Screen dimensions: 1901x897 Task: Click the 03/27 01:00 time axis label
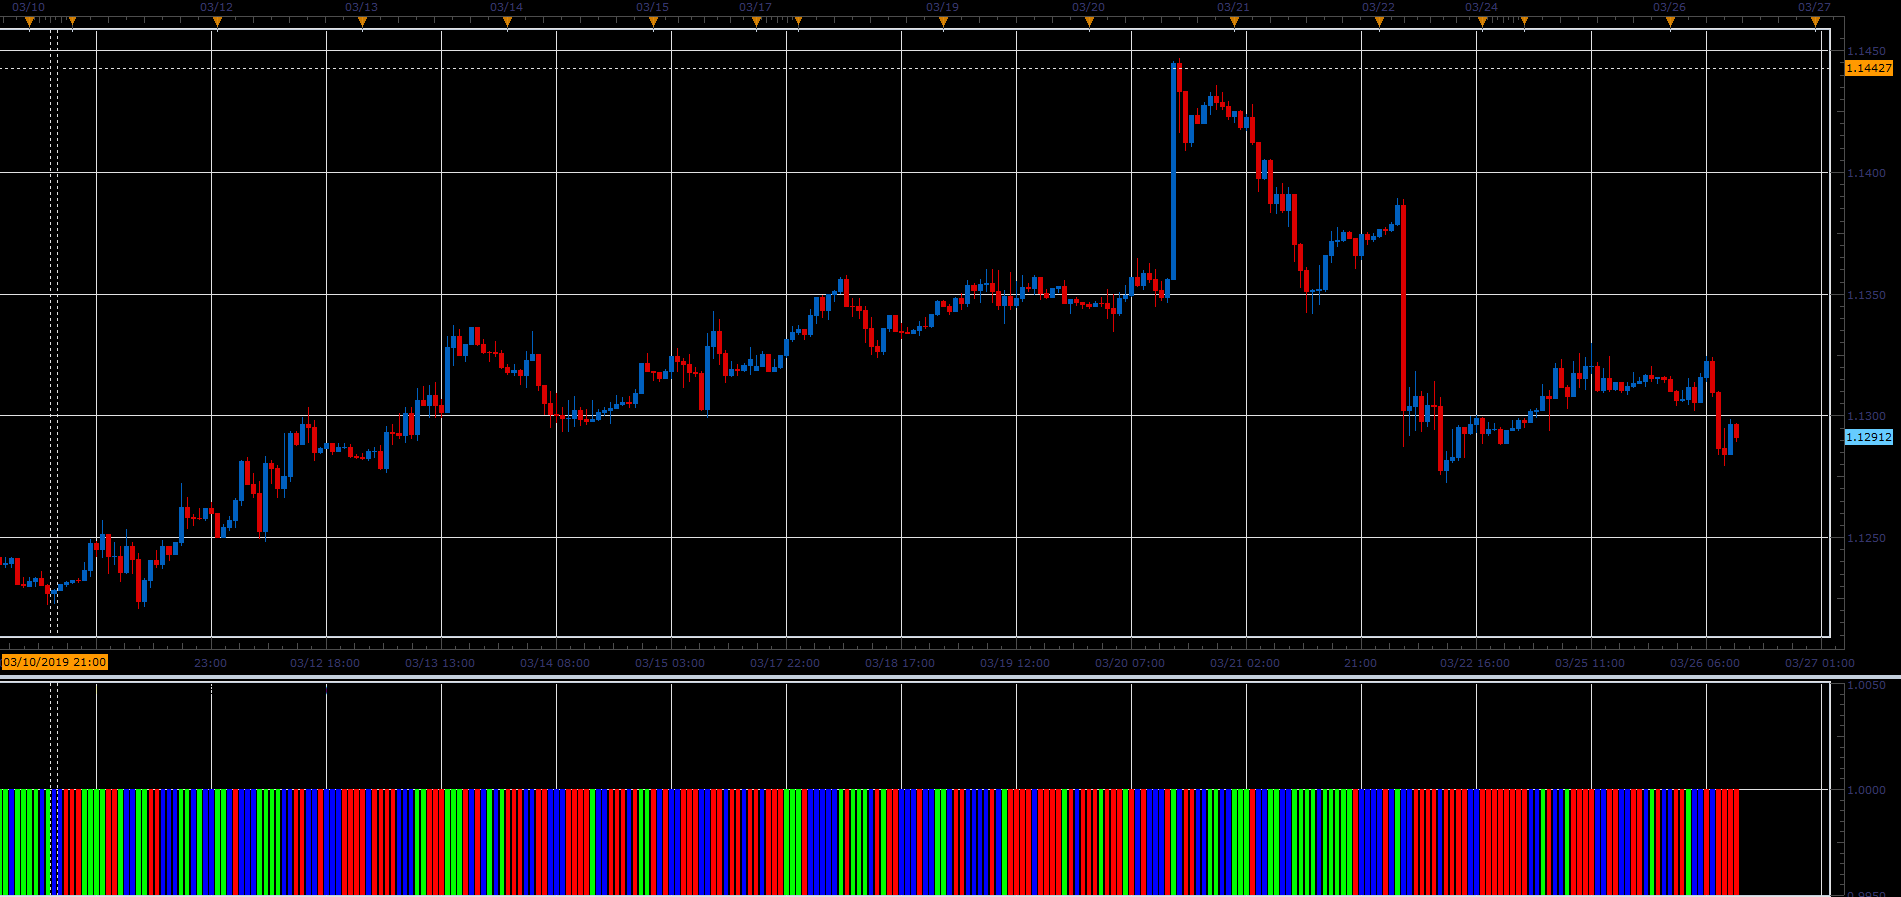click(x=1820, y=663)
